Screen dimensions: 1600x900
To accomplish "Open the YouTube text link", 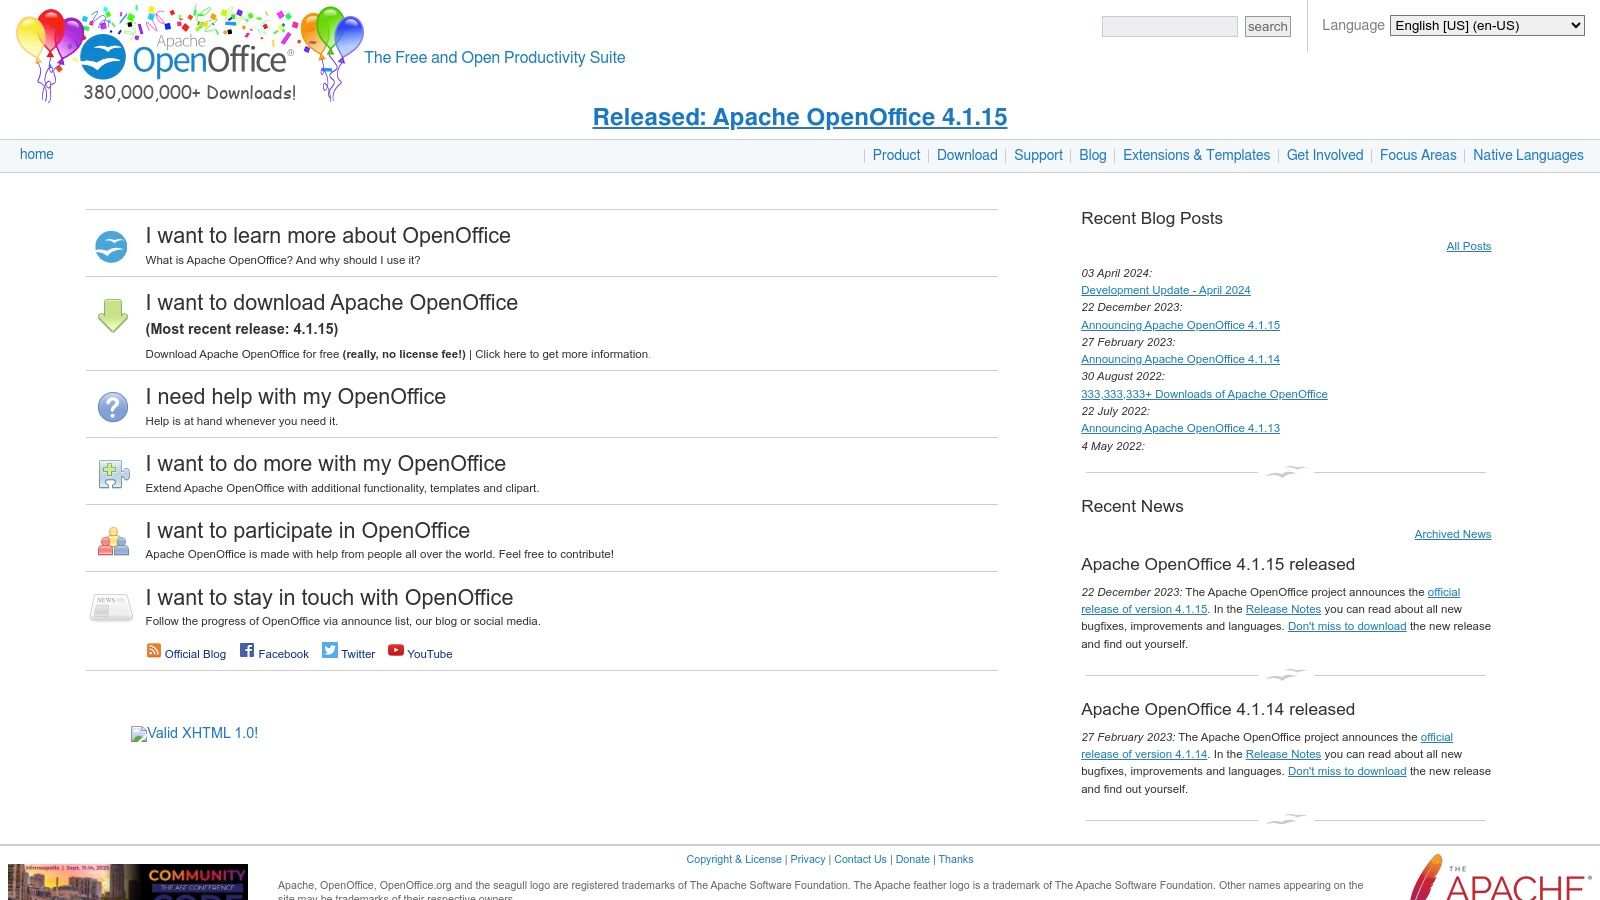I will point(430,654).
